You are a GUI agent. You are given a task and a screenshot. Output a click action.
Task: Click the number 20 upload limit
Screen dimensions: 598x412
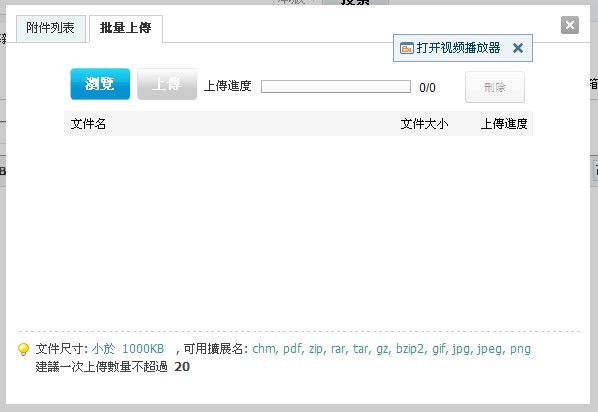click(182, 367)
